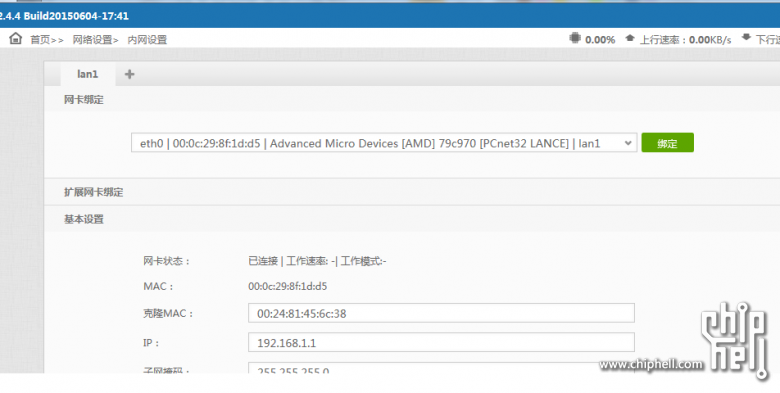Click the download speed arrow icon

click(x=746, y=38)
